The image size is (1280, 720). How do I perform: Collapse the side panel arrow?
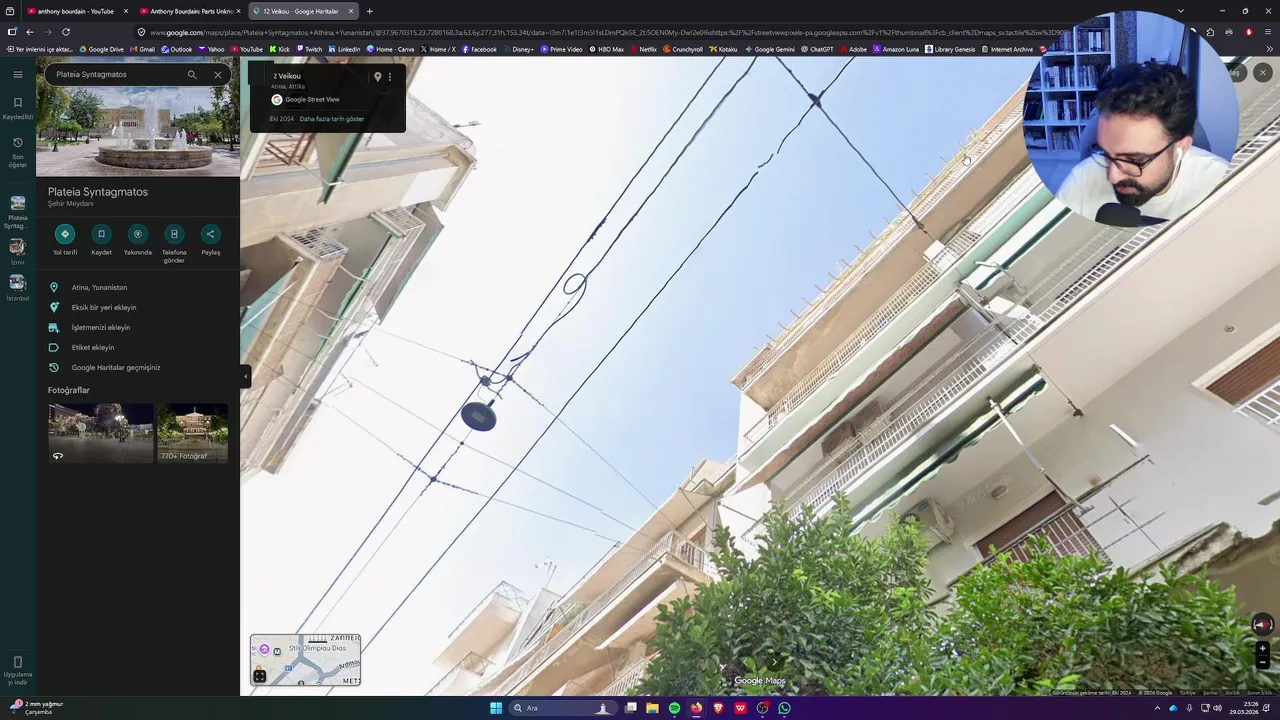245,376
